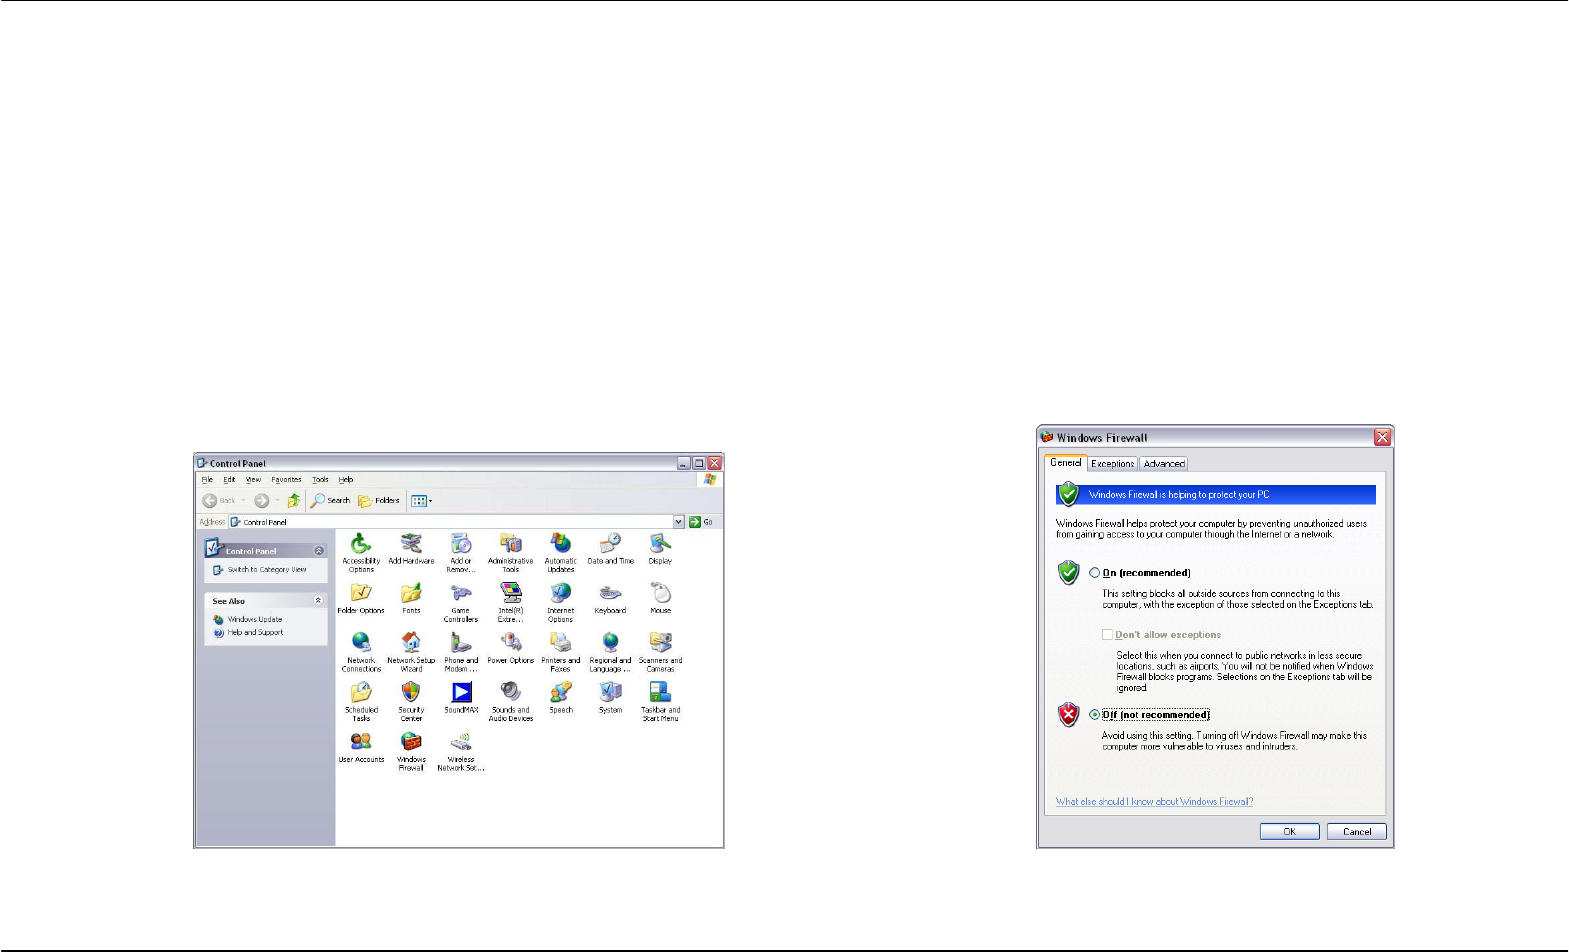
Task: Open Phone and Modem options icon
Action: coord(461,652)
